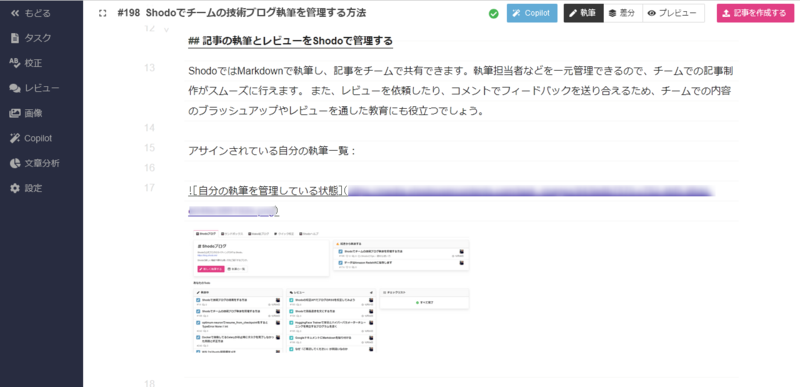
Task: Click the review speech-bubble icon
Action: click(15, 88)
